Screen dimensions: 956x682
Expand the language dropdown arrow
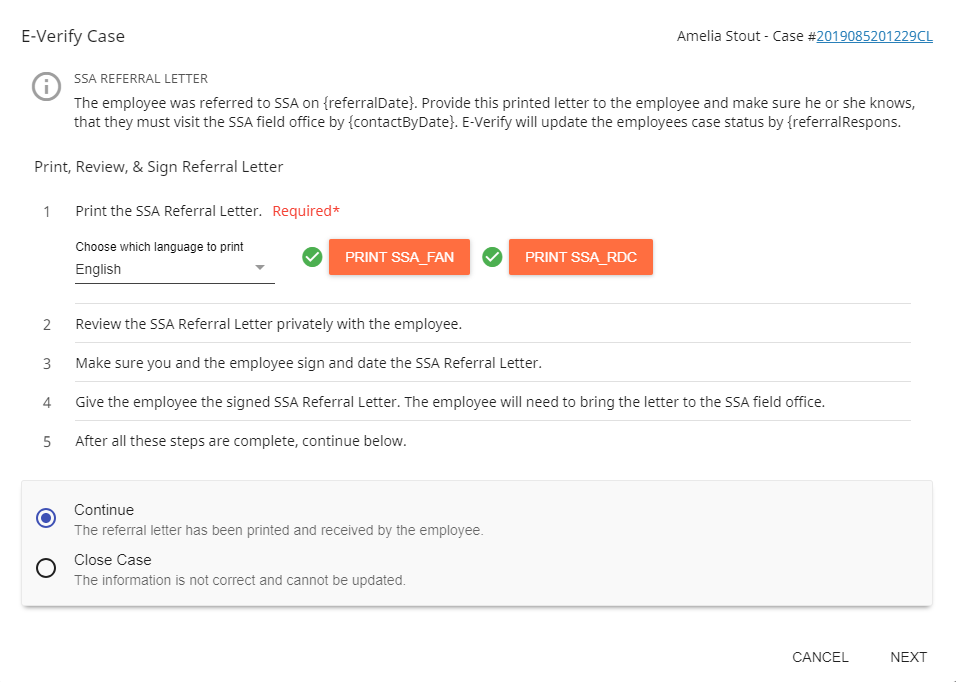[260, 268]
